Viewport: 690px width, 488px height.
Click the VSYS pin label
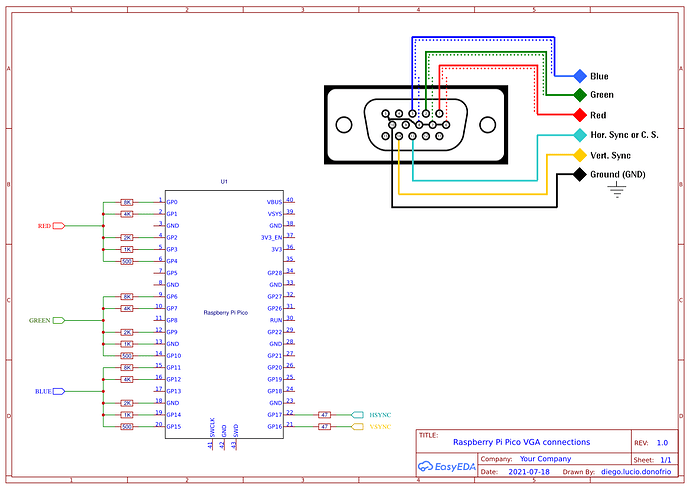coord(275,214)
